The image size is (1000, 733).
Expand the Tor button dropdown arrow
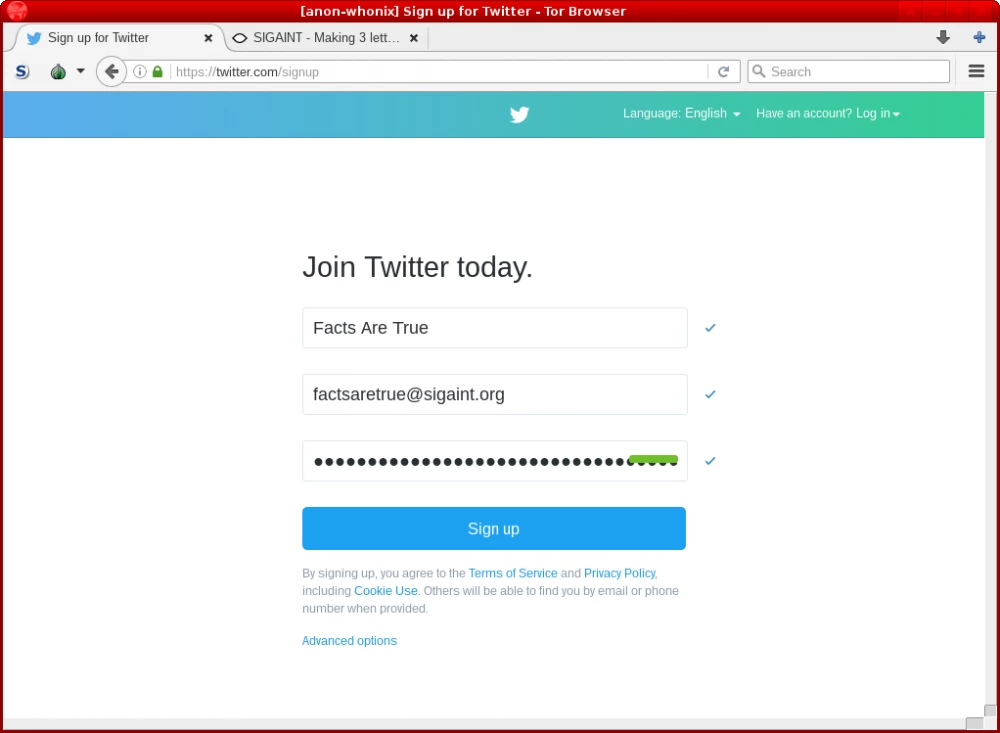click(80, 71)
